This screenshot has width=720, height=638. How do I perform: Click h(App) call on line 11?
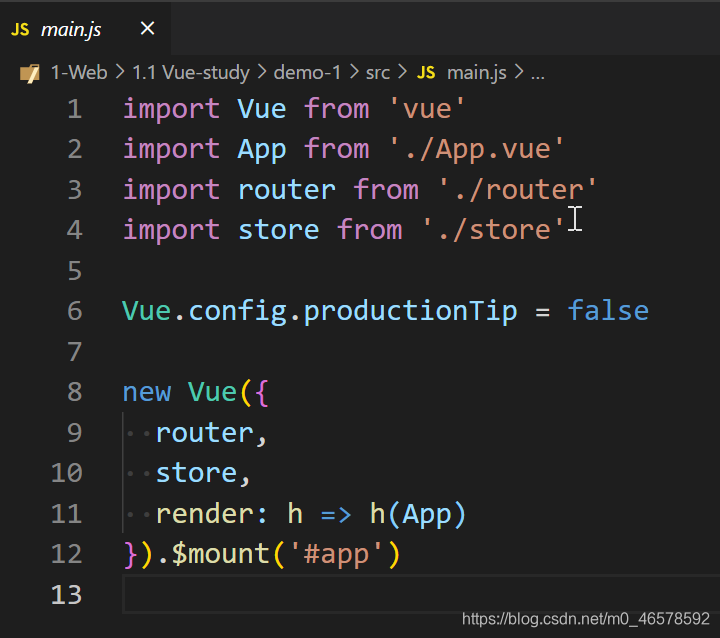point(418,514)
